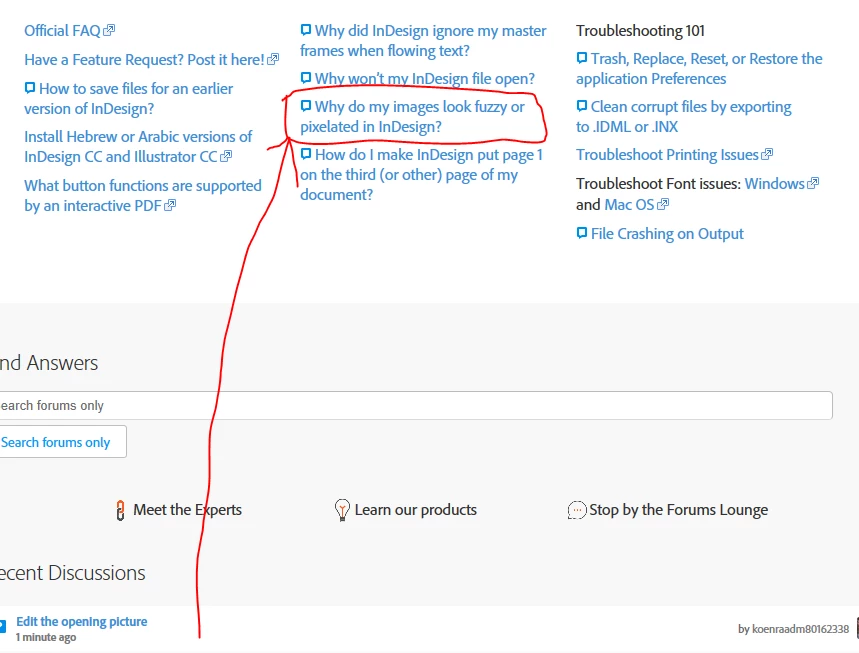
Task: Click the 1 minute ago timestamp
Action: coord(45,637)
